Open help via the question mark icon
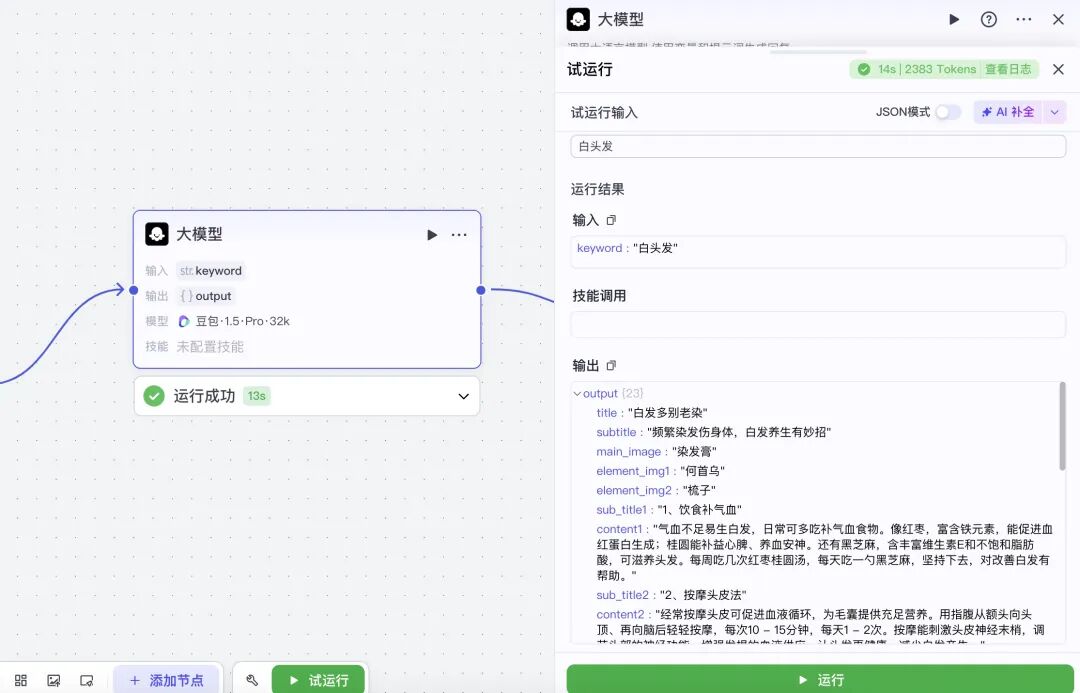This screenshot has width=1080, height=693. (989, 19)
